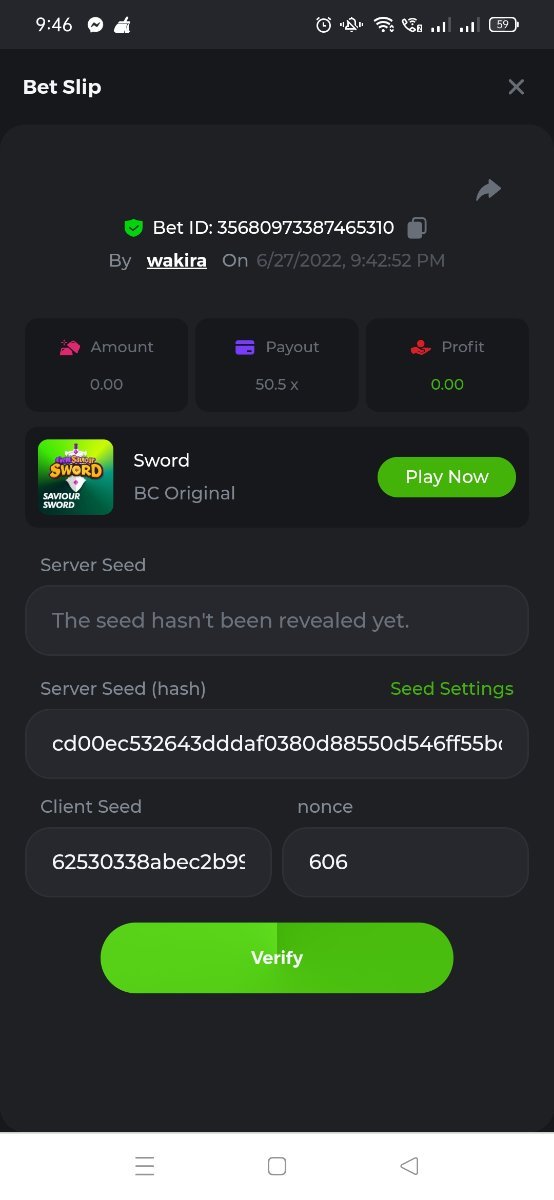Focus the Server Seed hash field
This screenshot has width=554, height=1200.
(277, 744)
